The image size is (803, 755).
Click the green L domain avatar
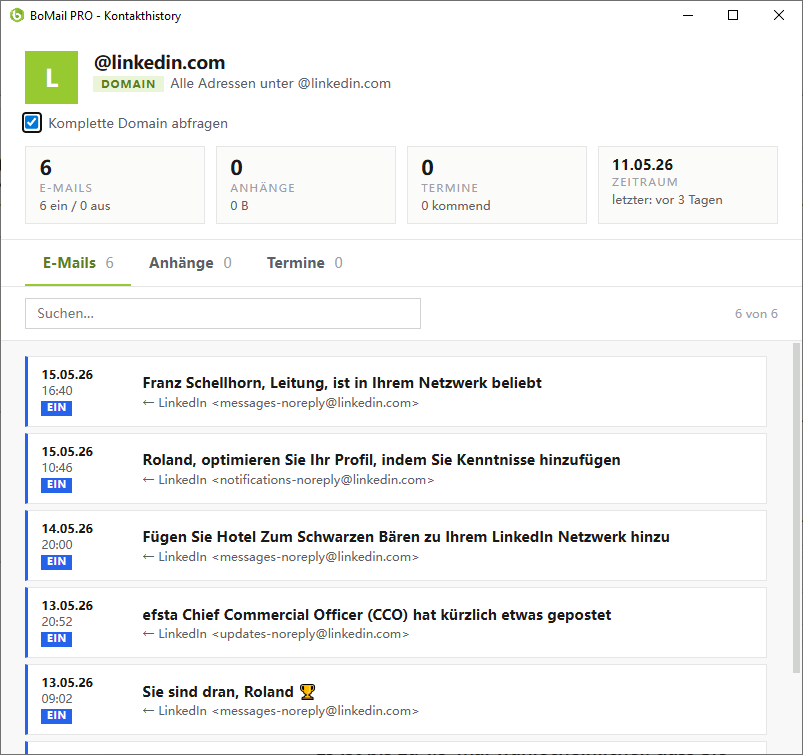click(51, 77)
